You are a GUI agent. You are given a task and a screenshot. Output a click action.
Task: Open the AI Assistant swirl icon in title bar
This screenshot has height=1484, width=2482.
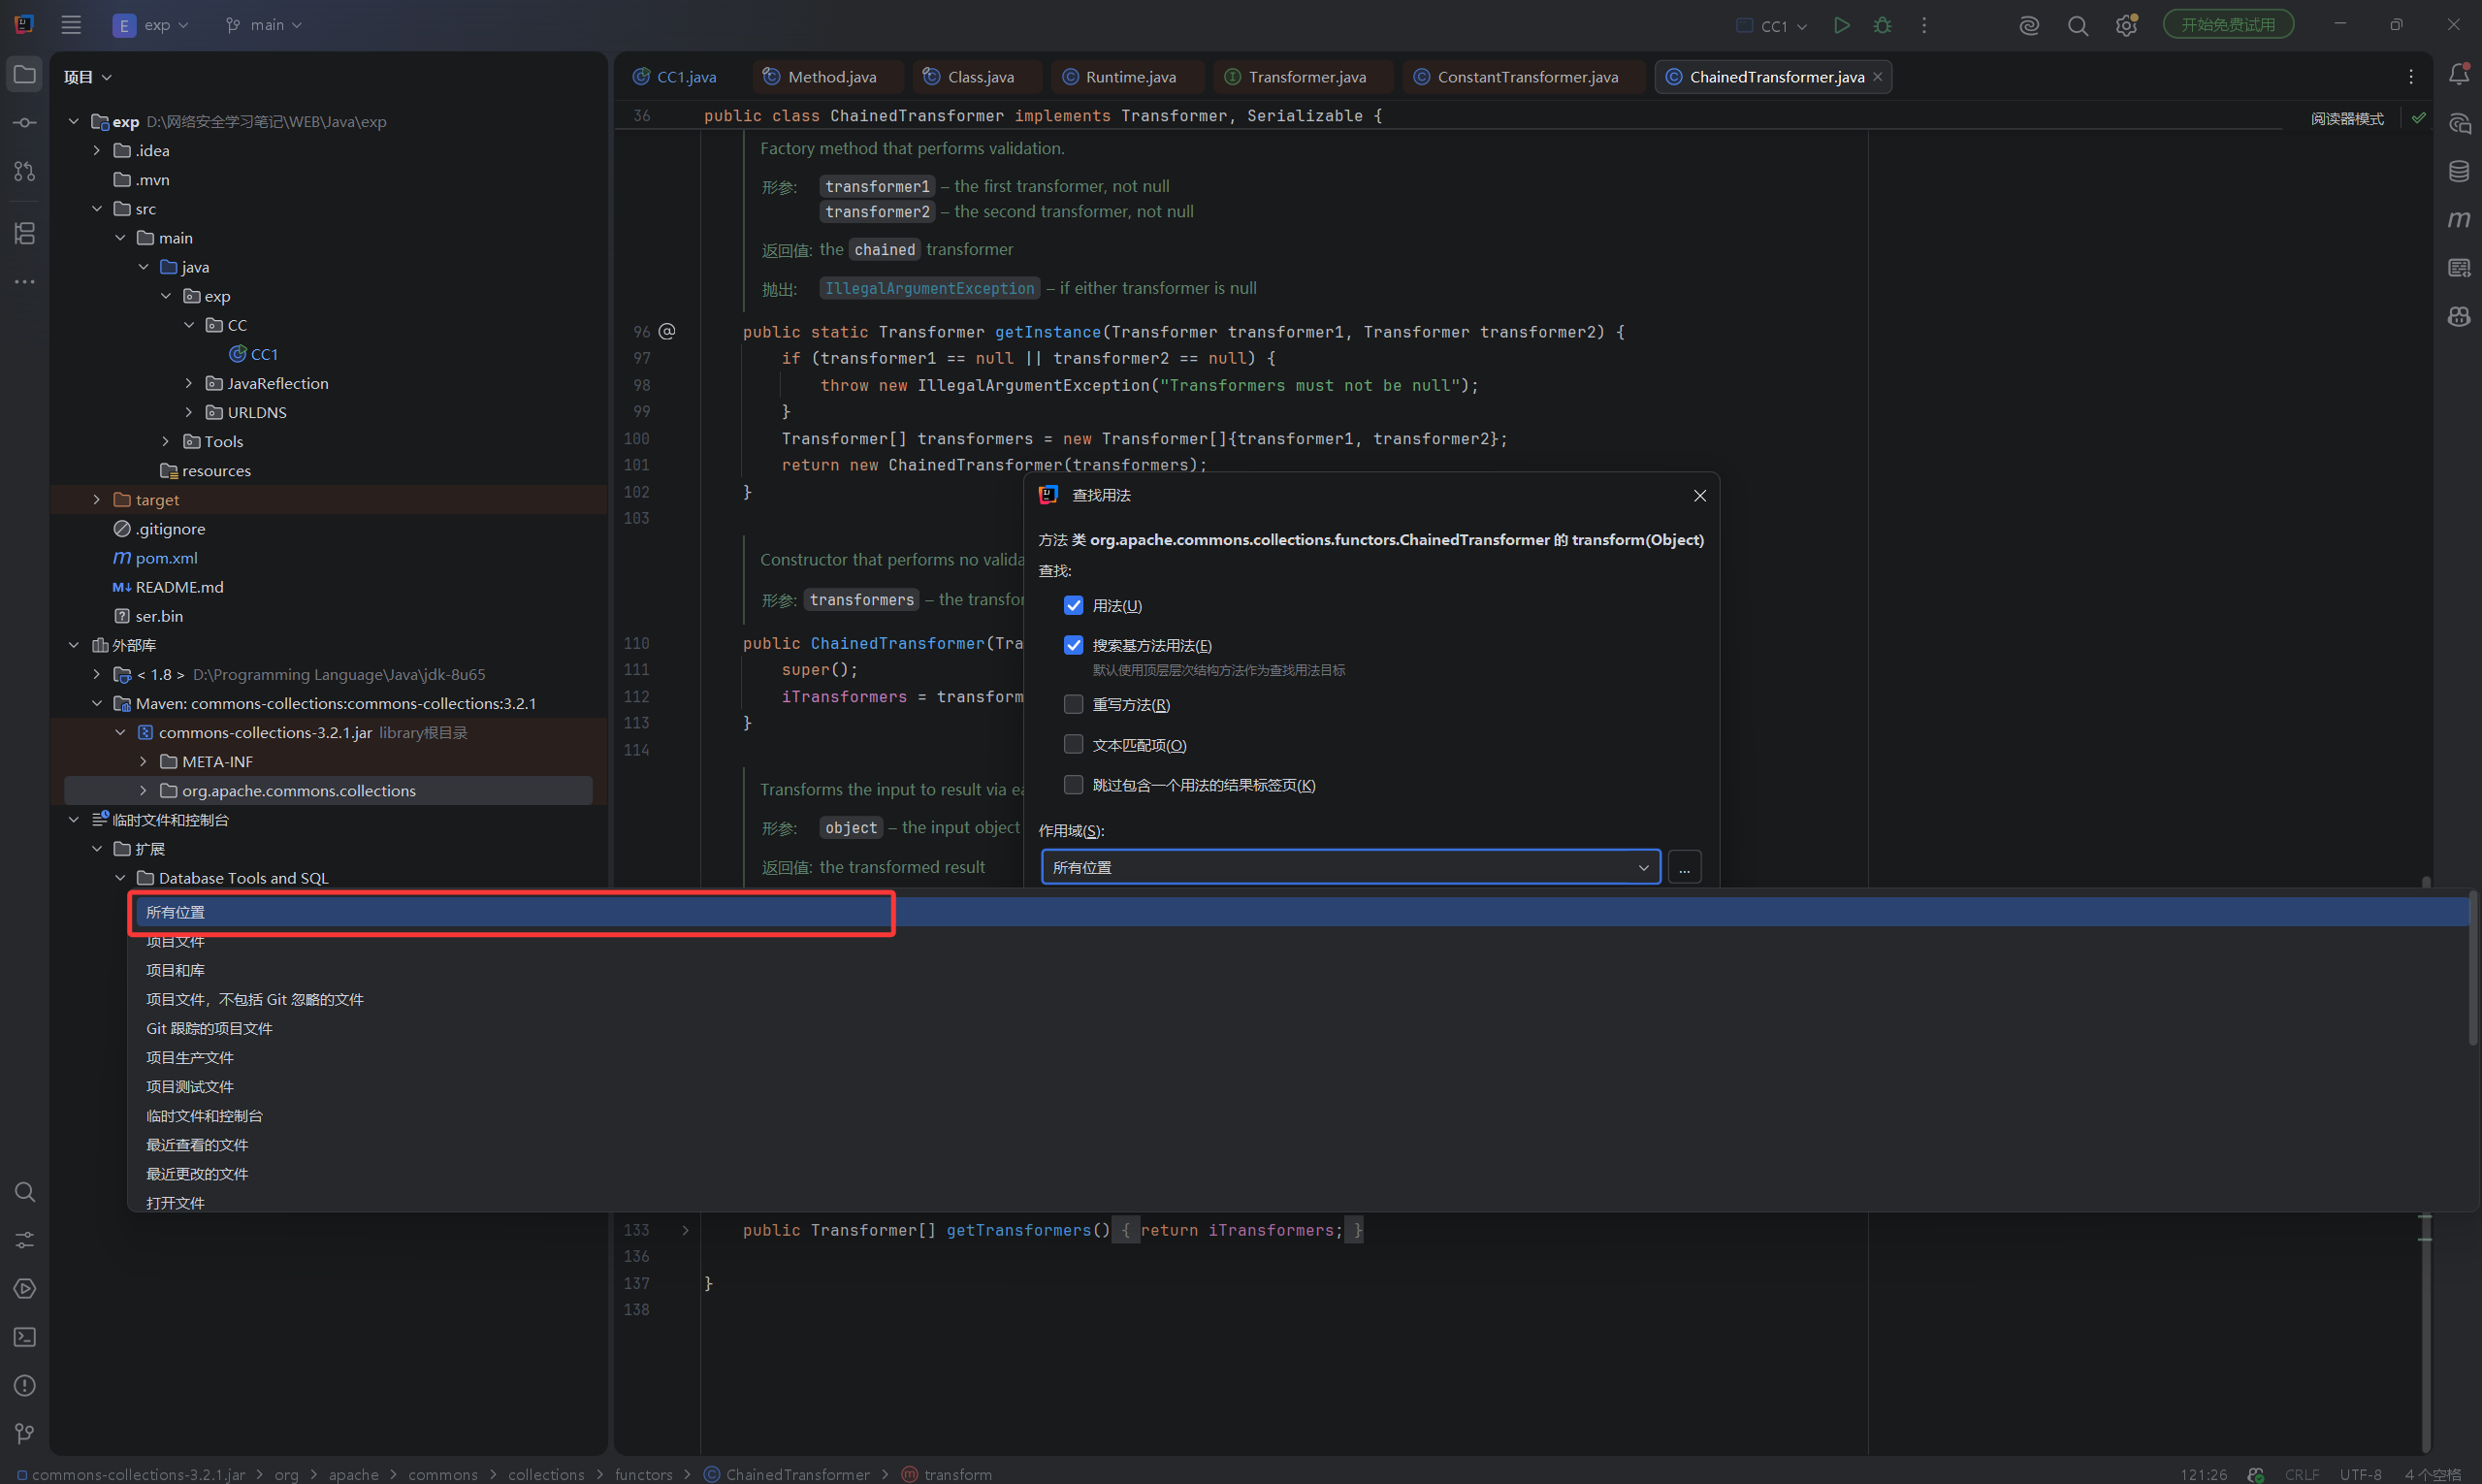(x=2029, y=25)
